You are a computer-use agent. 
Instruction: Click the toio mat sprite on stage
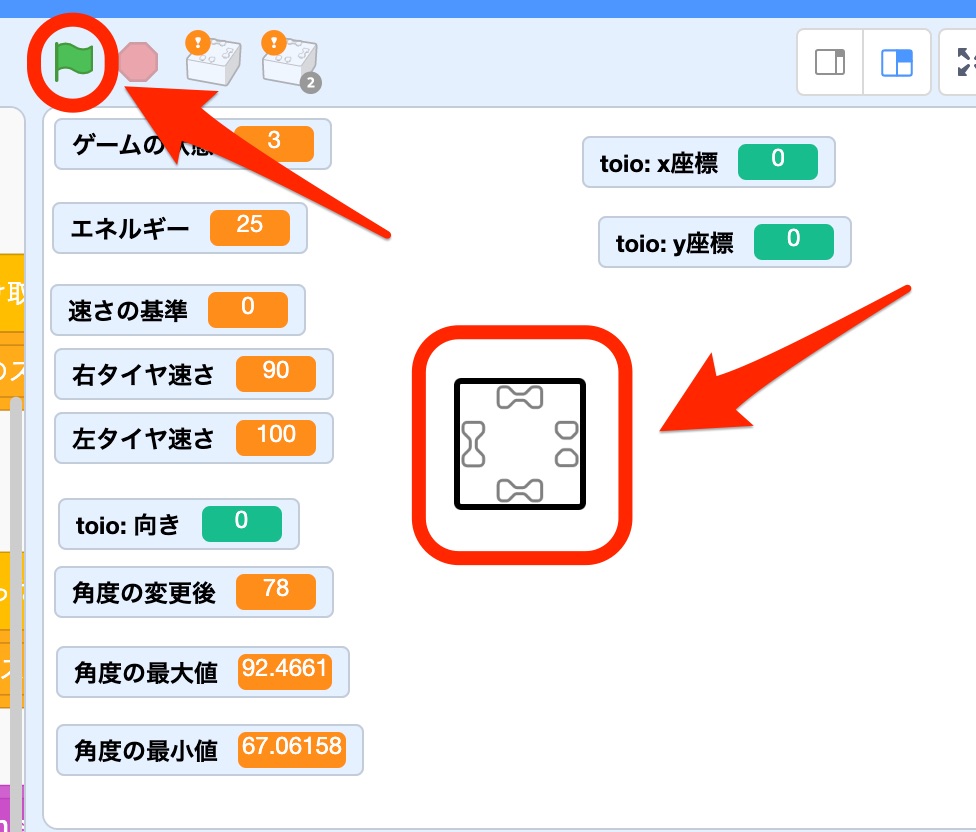[520, 444]
